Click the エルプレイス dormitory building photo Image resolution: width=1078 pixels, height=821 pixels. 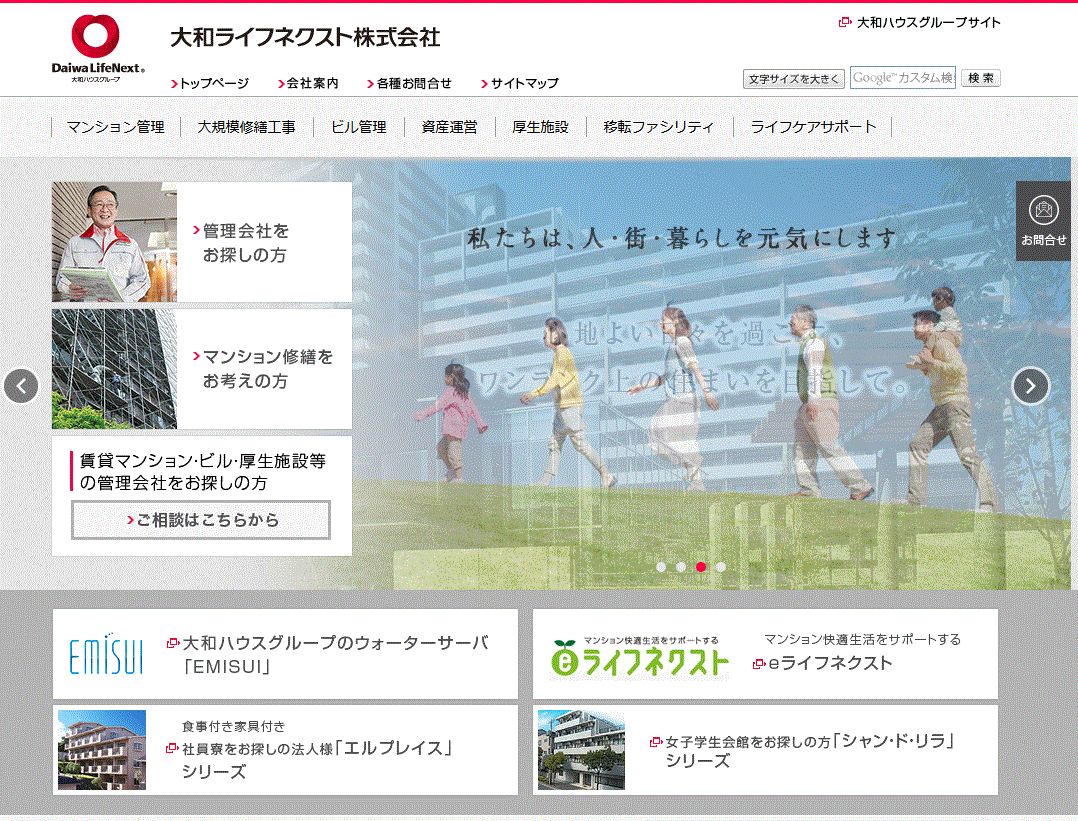[x=102, y=749]
